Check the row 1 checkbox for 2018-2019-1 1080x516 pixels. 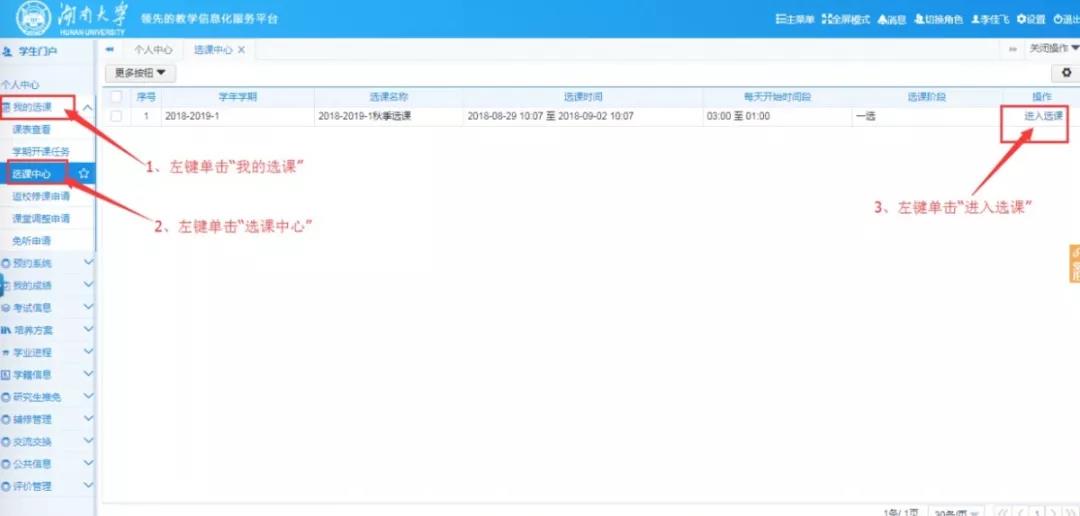(x=116, y=116)
